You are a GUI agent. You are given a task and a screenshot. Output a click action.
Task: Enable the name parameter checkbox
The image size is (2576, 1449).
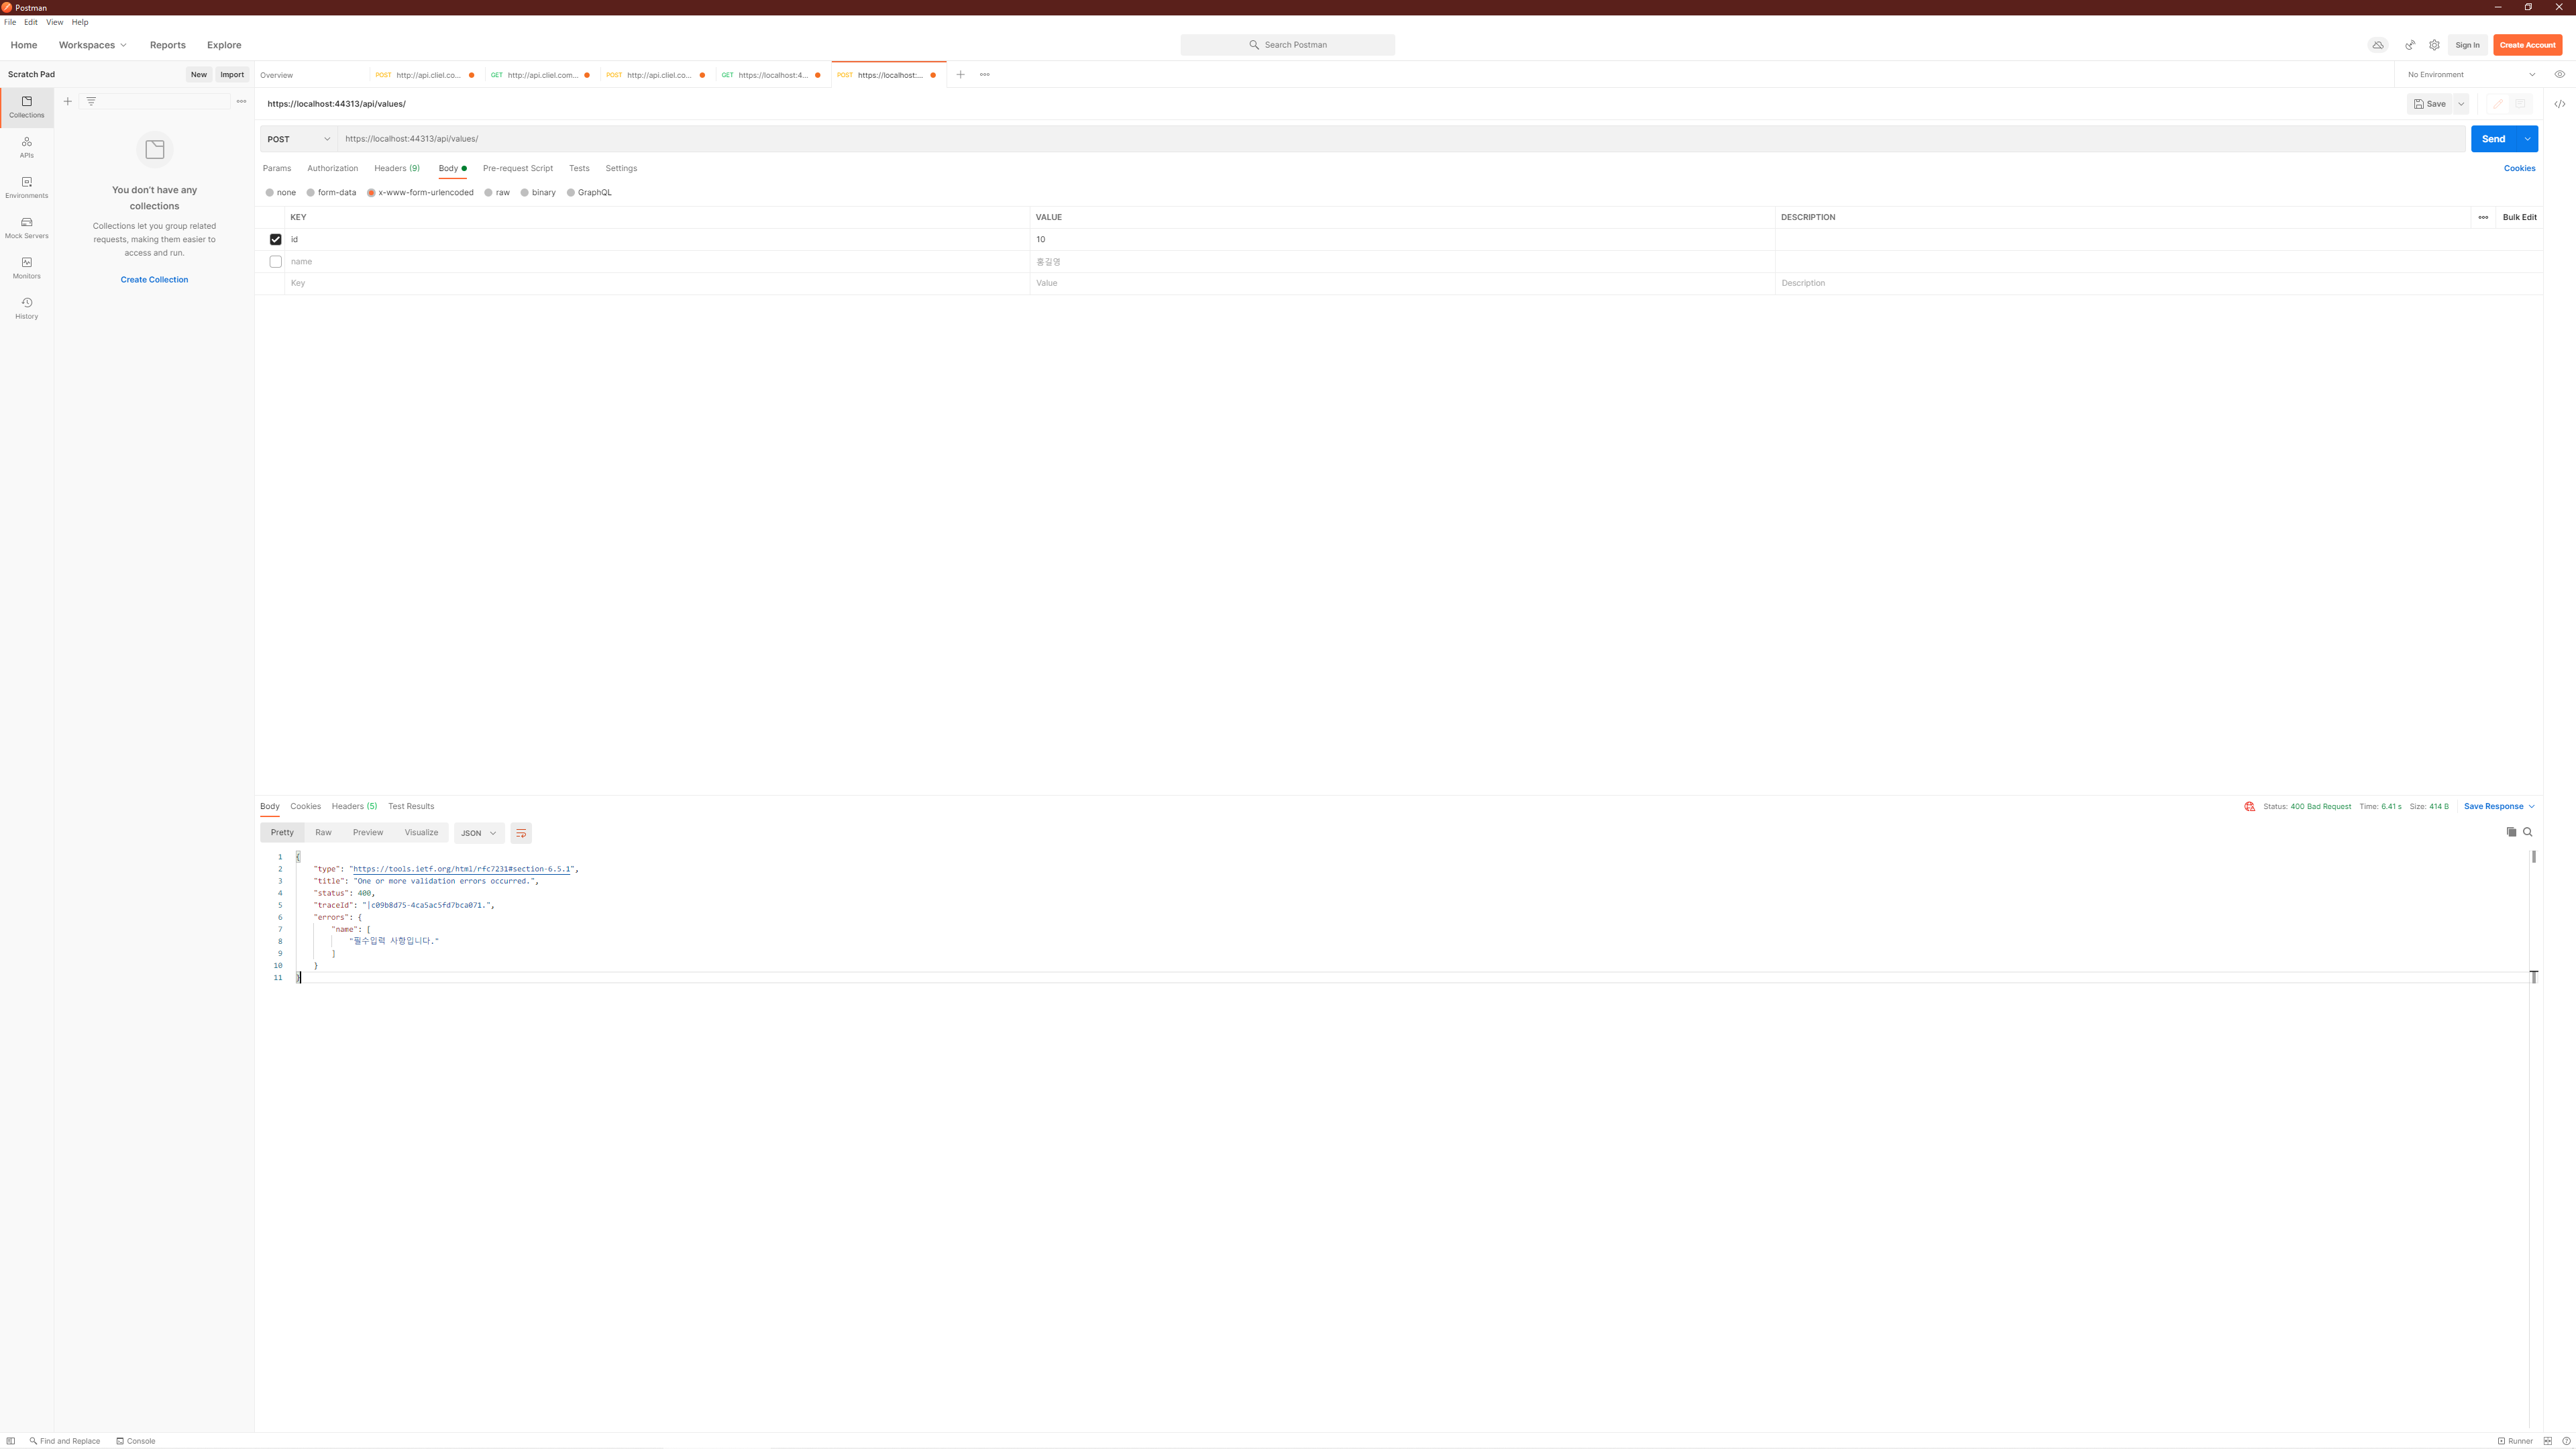point(276,261)
